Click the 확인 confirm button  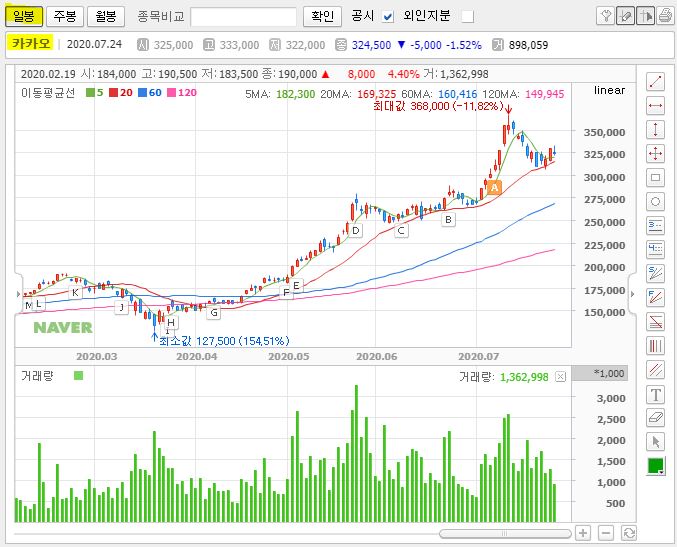(x=322, y=16)
